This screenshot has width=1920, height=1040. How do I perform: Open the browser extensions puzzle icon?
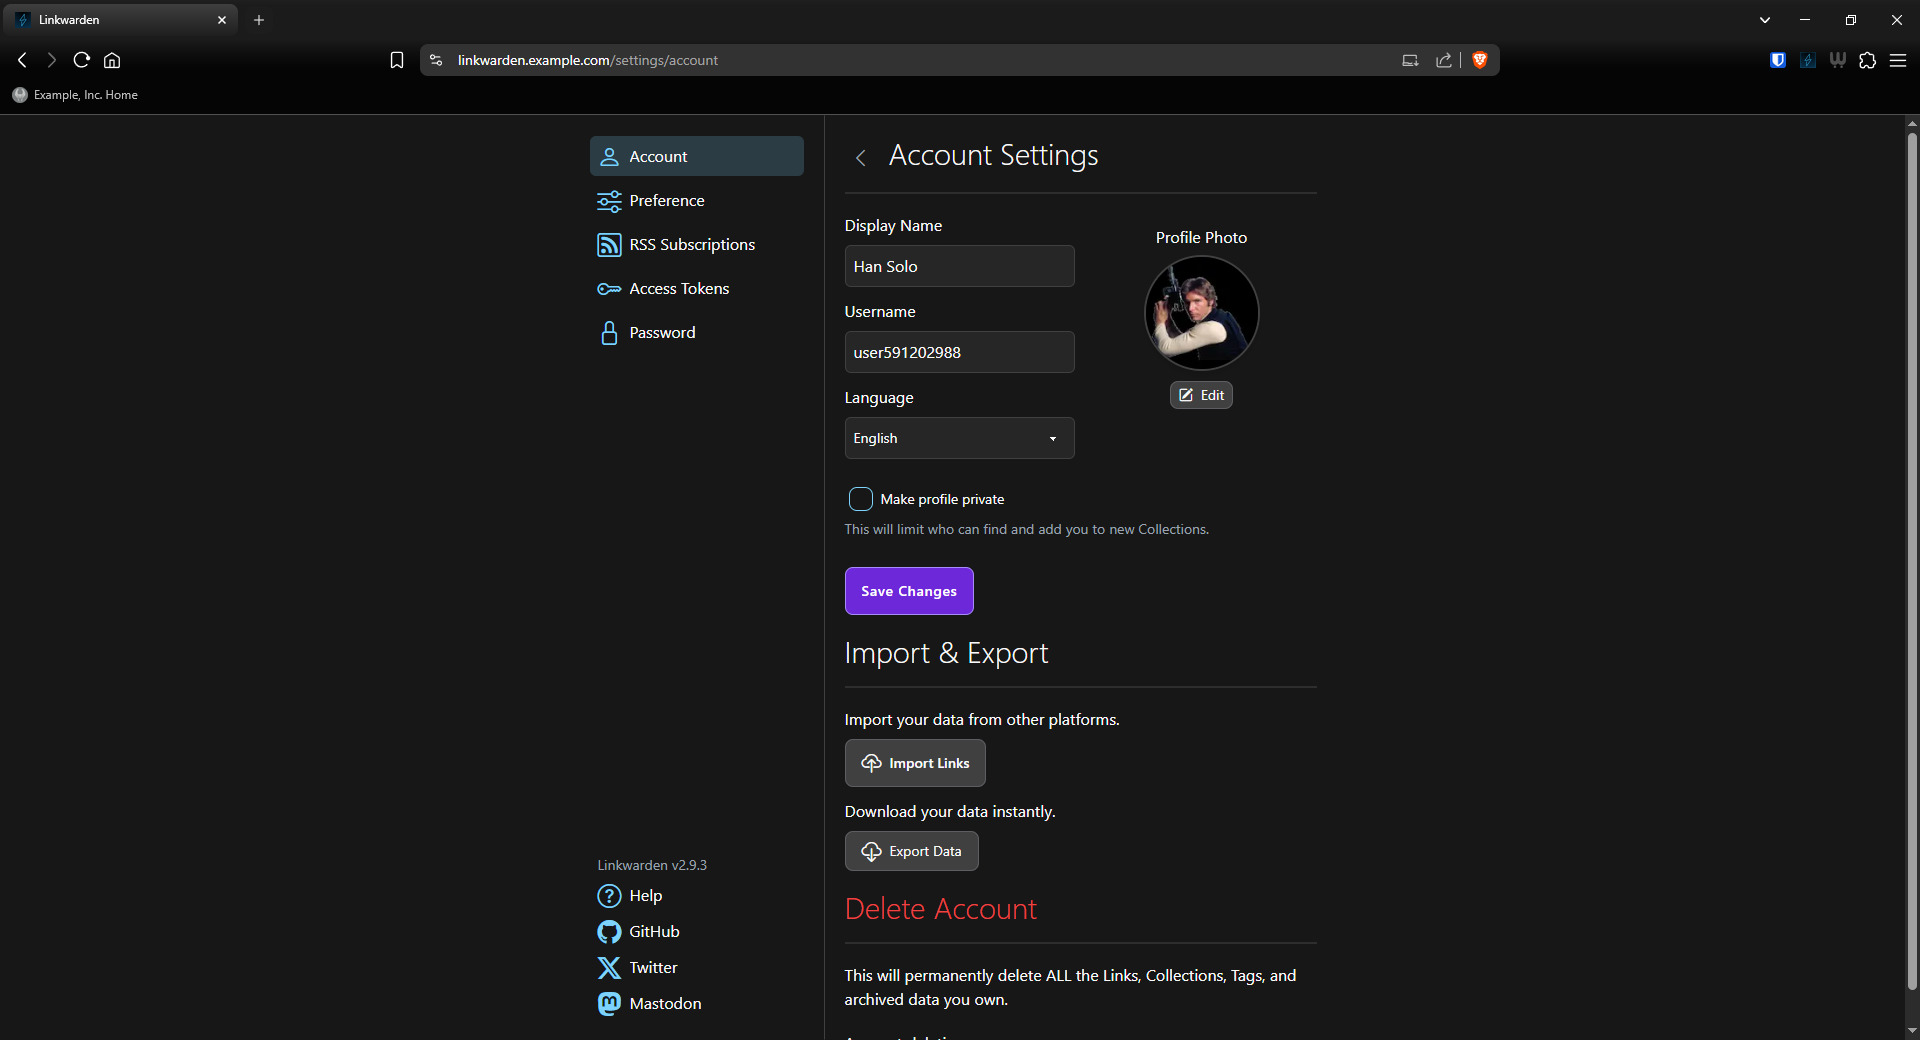coord(1867,60)
